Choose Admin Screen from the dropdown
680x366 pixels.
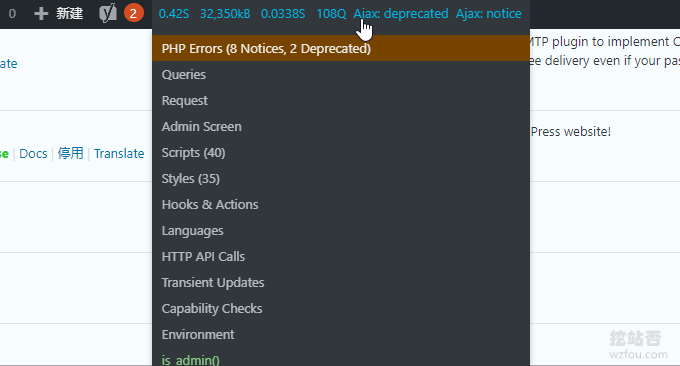point(340,126)
